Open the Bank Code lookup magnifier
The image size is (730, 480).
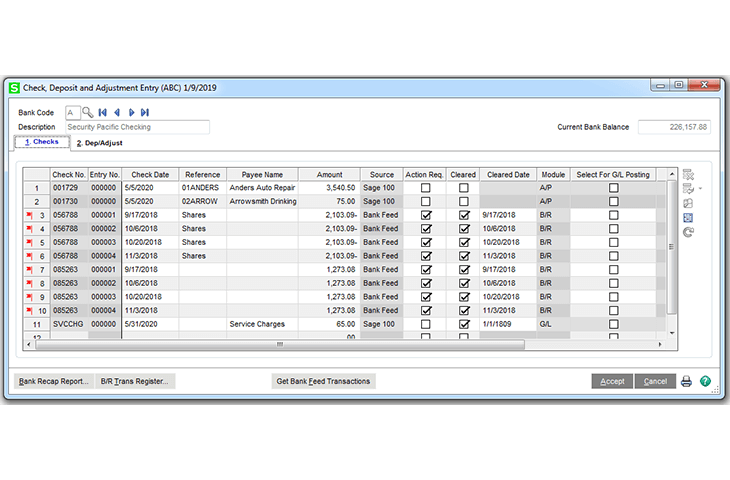(x=88, y=112)
